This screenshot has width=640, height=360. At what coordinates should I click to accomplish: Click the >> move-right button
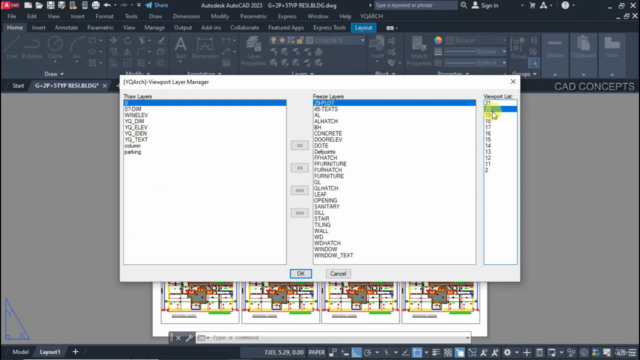[x=300, y=168]
